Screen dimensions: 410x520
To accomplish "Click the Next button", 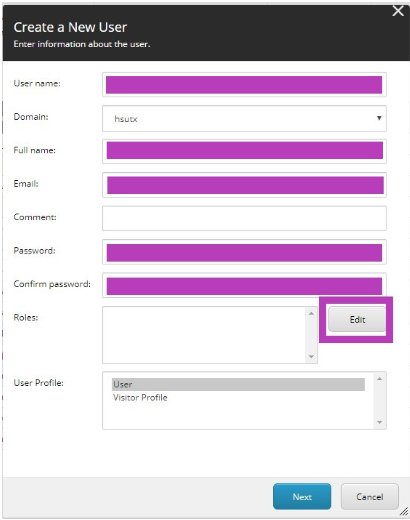I will click(302, 496).
